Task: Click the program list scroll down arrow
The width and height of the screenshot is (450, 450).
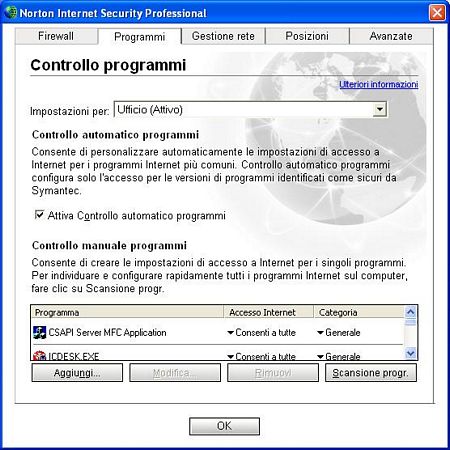Action: tap(410, 353)
